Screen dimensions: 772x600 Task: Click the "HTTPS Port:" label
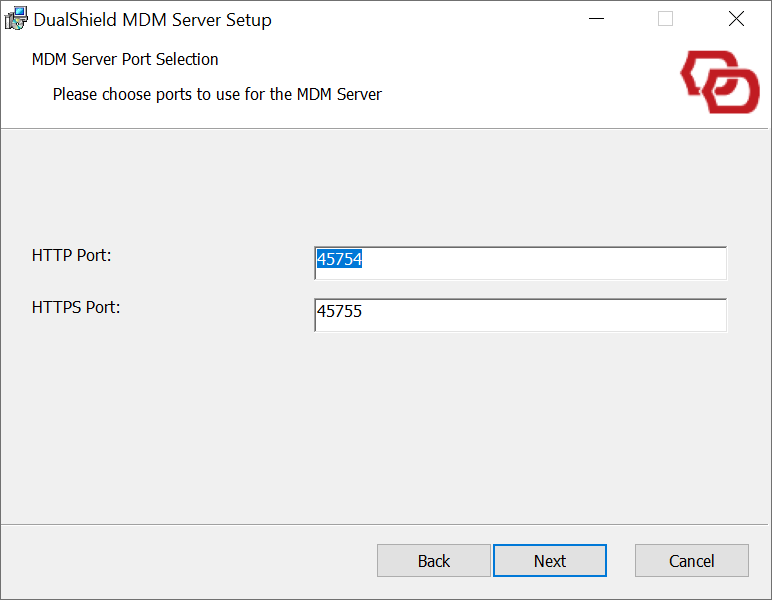click(76, 307)
